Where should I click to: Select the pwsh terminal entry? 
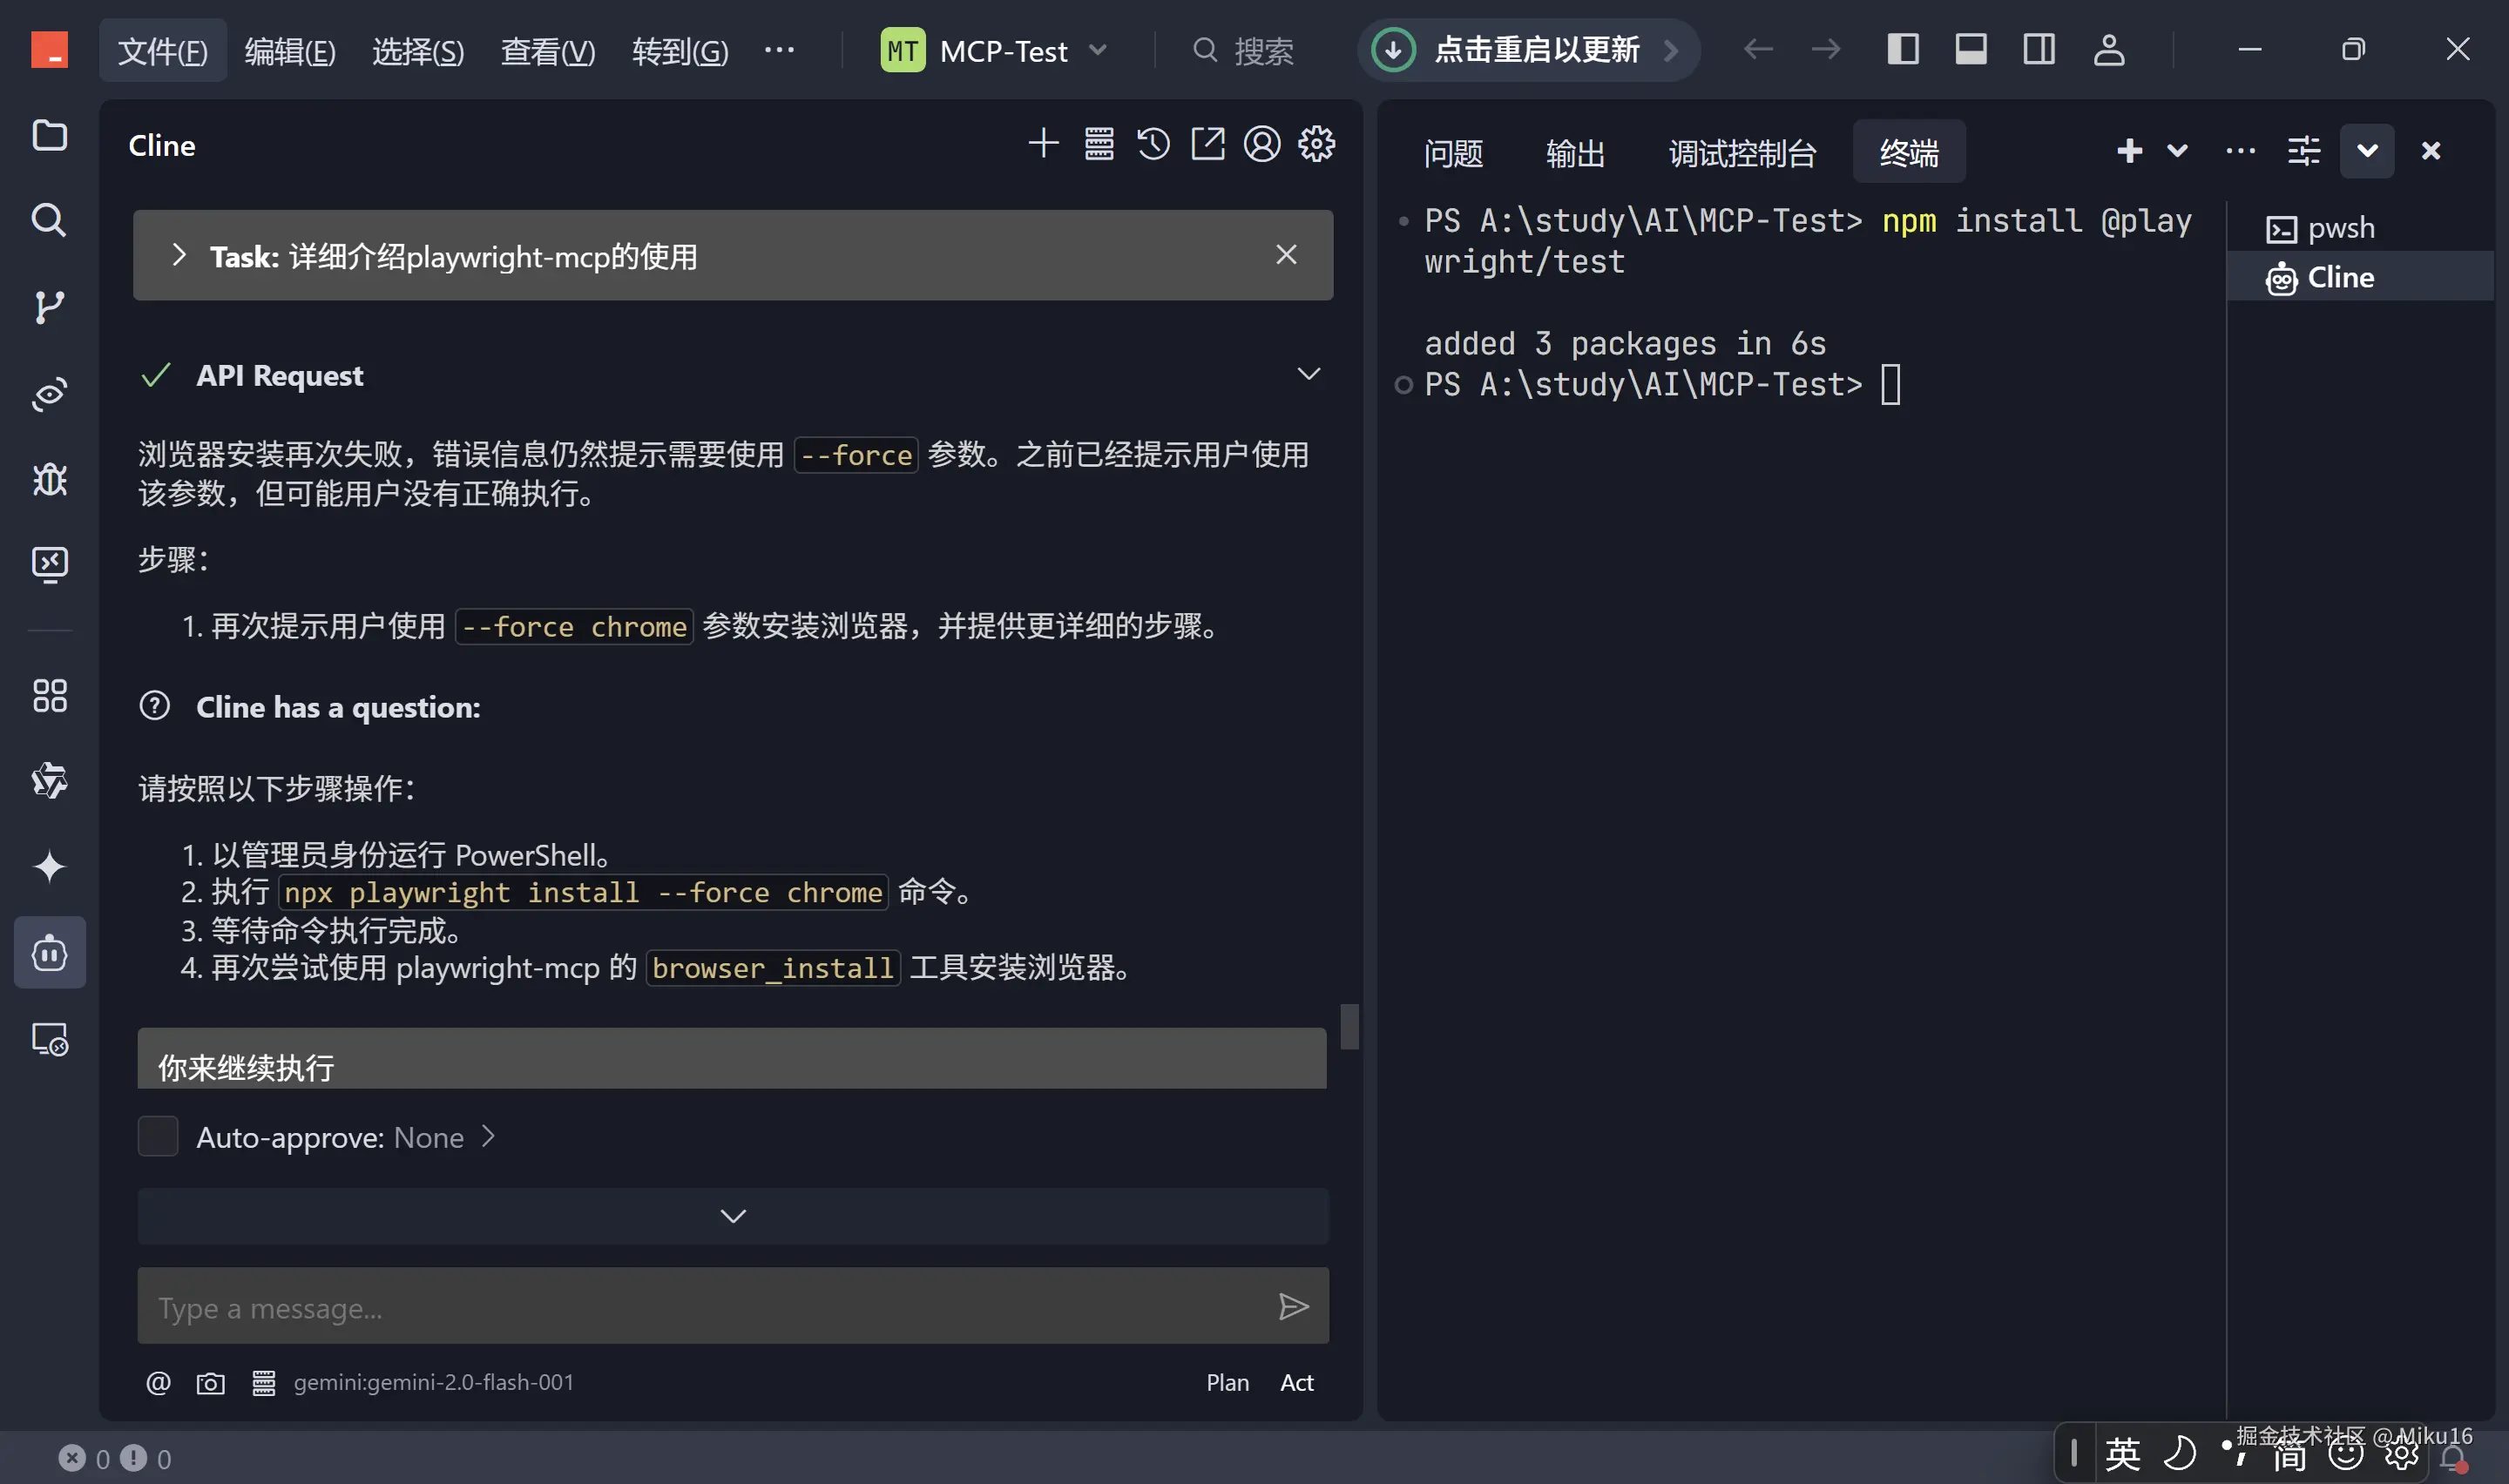tap(2360, 228)
